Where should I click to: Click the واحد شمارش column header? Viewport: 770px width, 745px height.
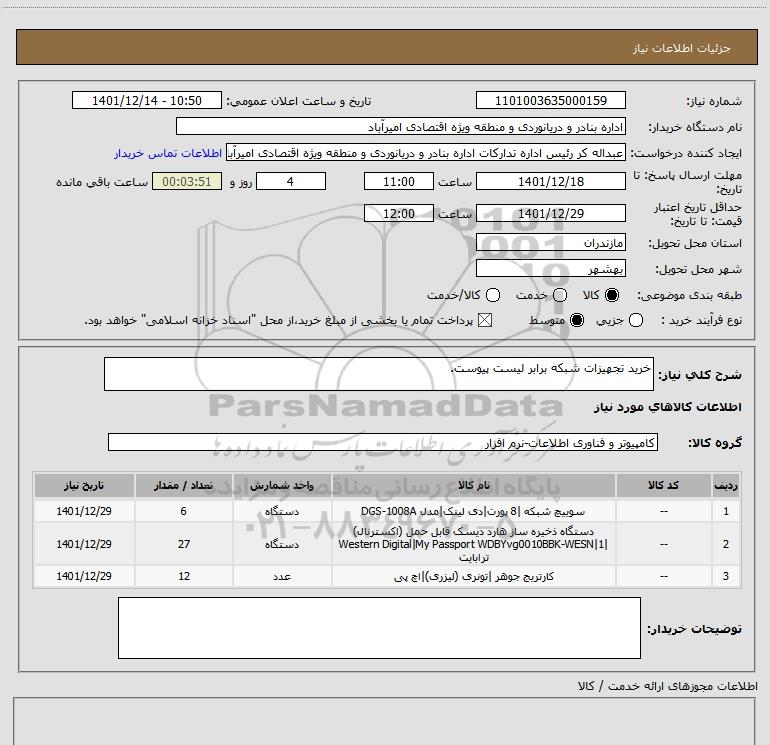(282, 485)
